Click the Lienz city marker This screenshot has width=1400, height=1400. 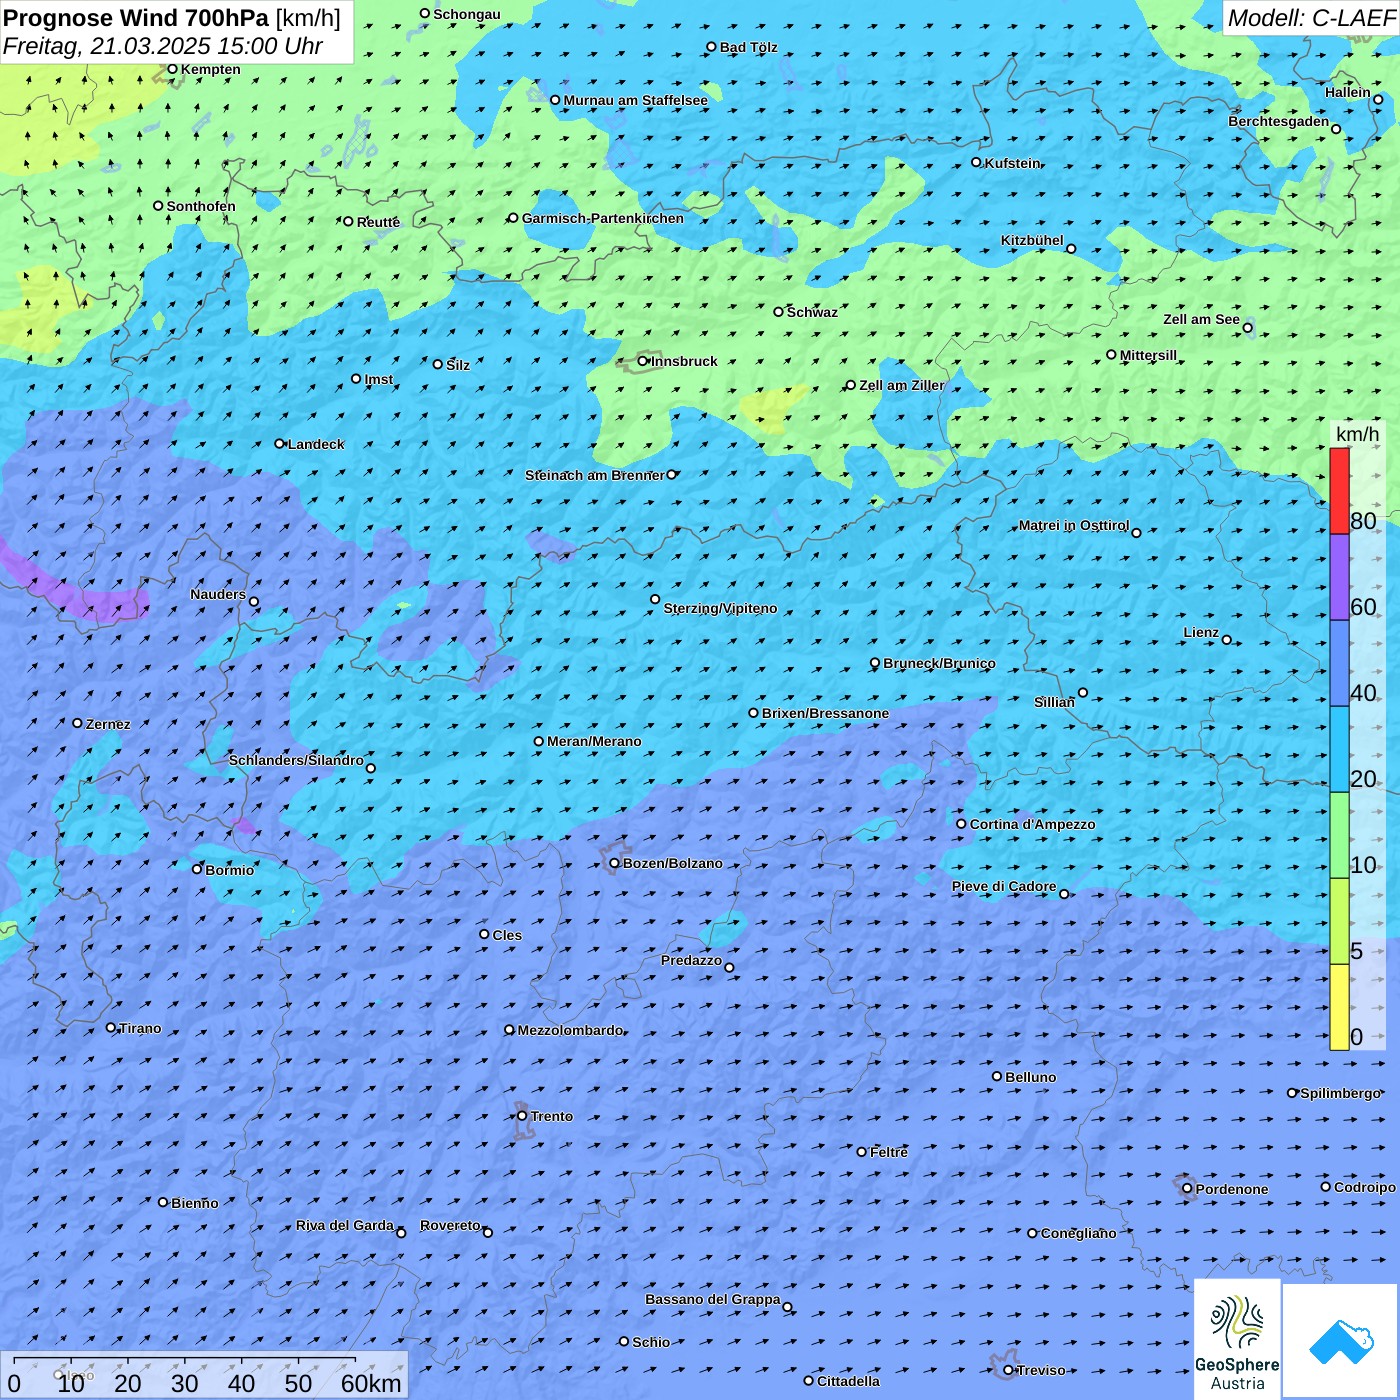(x=1227, y=640)
